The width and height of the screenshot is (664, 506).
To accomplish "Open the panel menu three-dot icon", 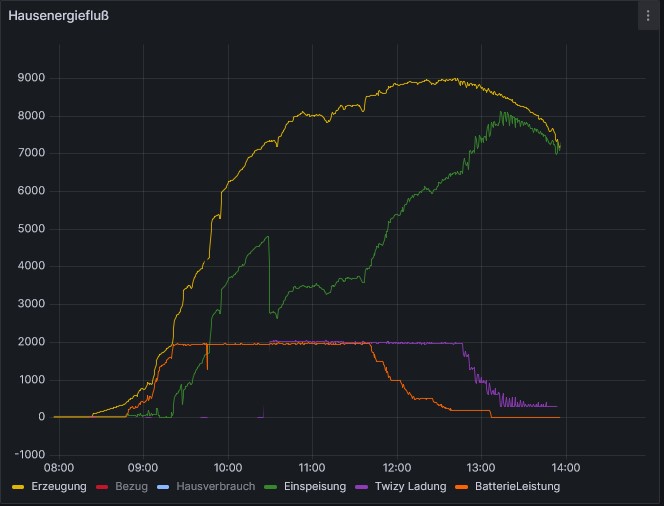I will click(x=649, y=17).
